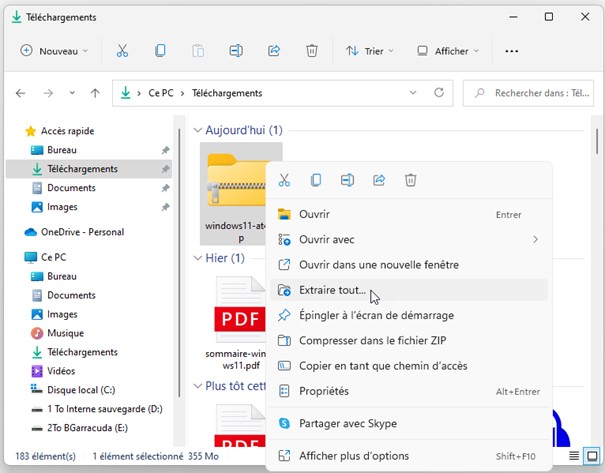
Task: Select Extraire tout... from context menu
Action: [333, 290]
